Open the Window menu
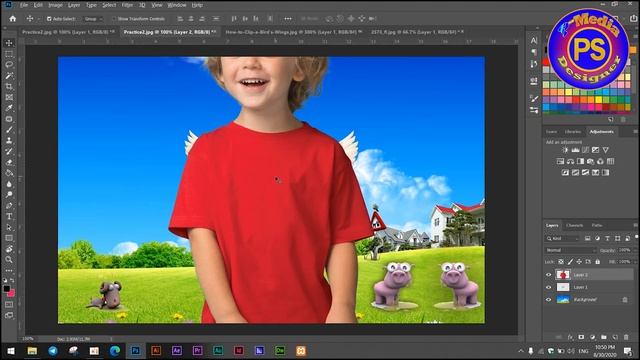This screenshot has width=640, height=360. tap(177, 5)
